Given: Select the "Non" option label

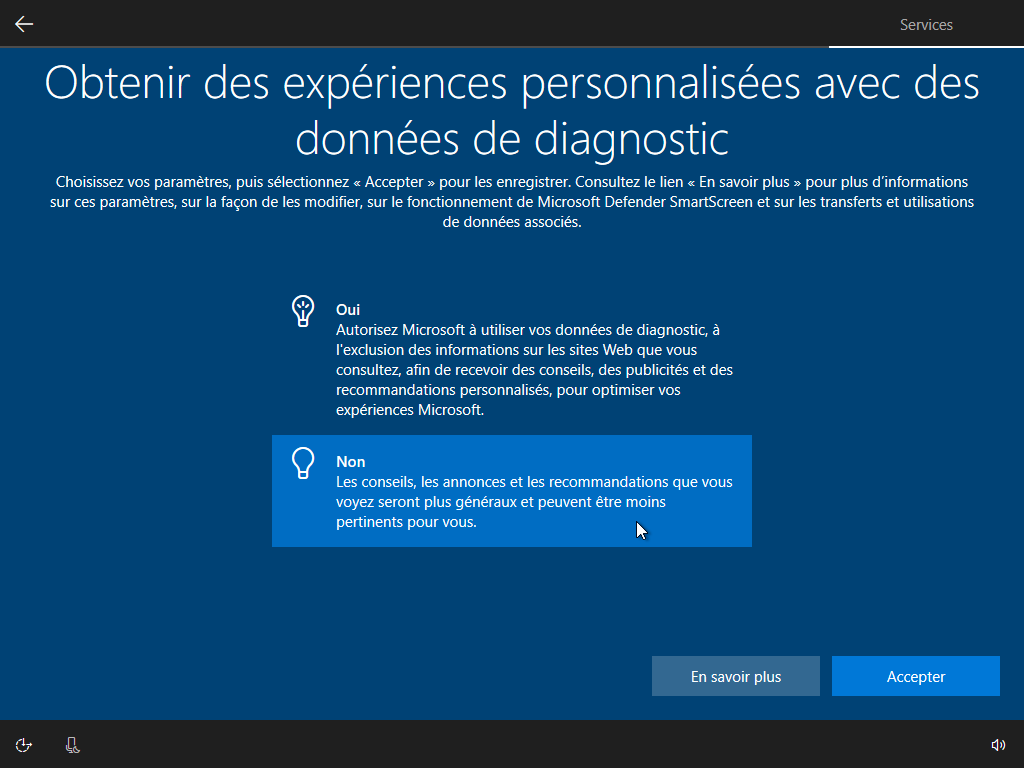Looking at the screenshot, I should [x=351, y=462].
